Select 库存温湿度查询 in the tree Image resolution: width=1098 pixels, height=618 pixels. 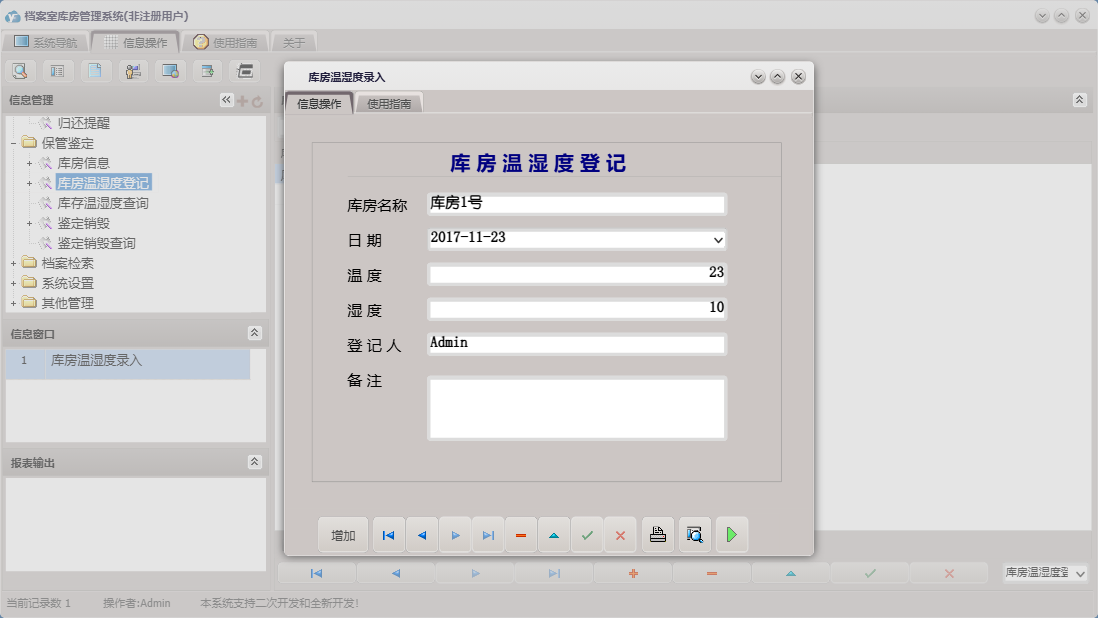[x=103, y=203]
